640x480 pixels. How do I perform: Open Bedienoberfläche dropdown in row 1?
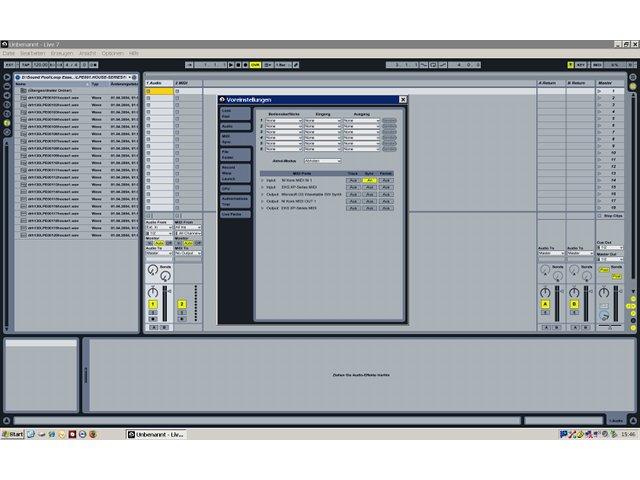tap(284, 121)
